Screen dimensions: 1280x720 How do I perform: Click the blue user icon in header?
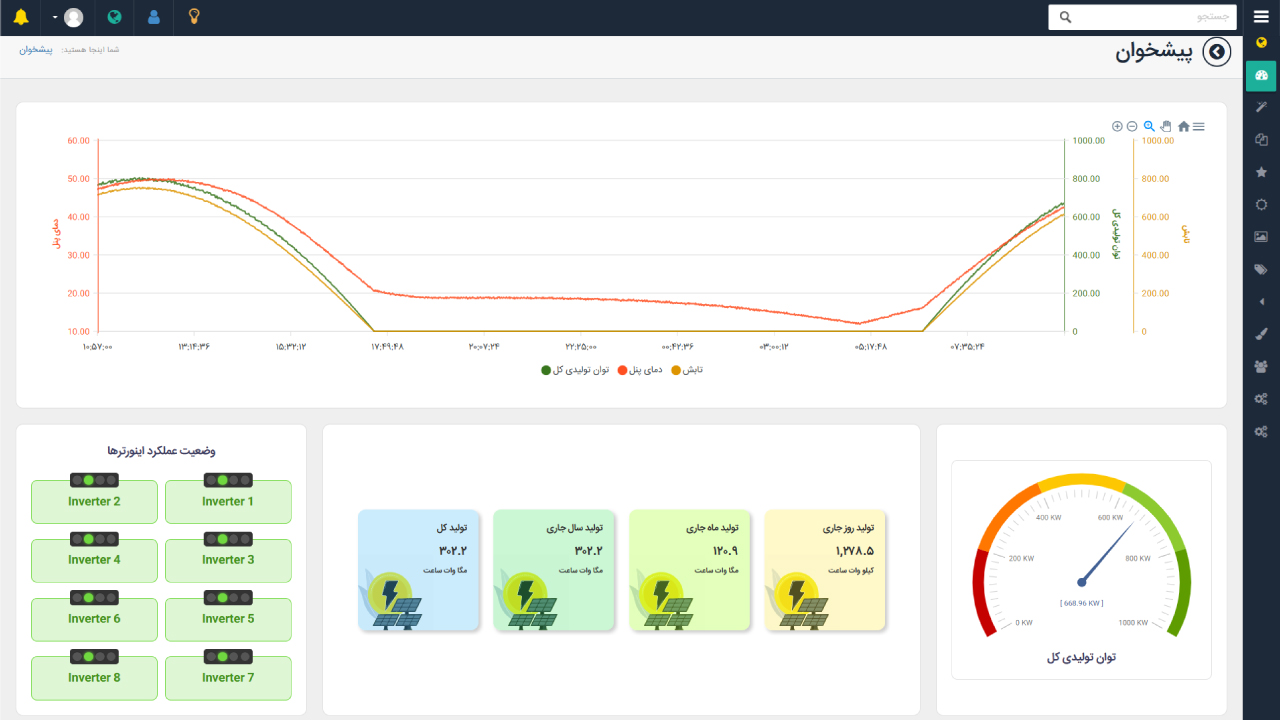pos(154,17)
